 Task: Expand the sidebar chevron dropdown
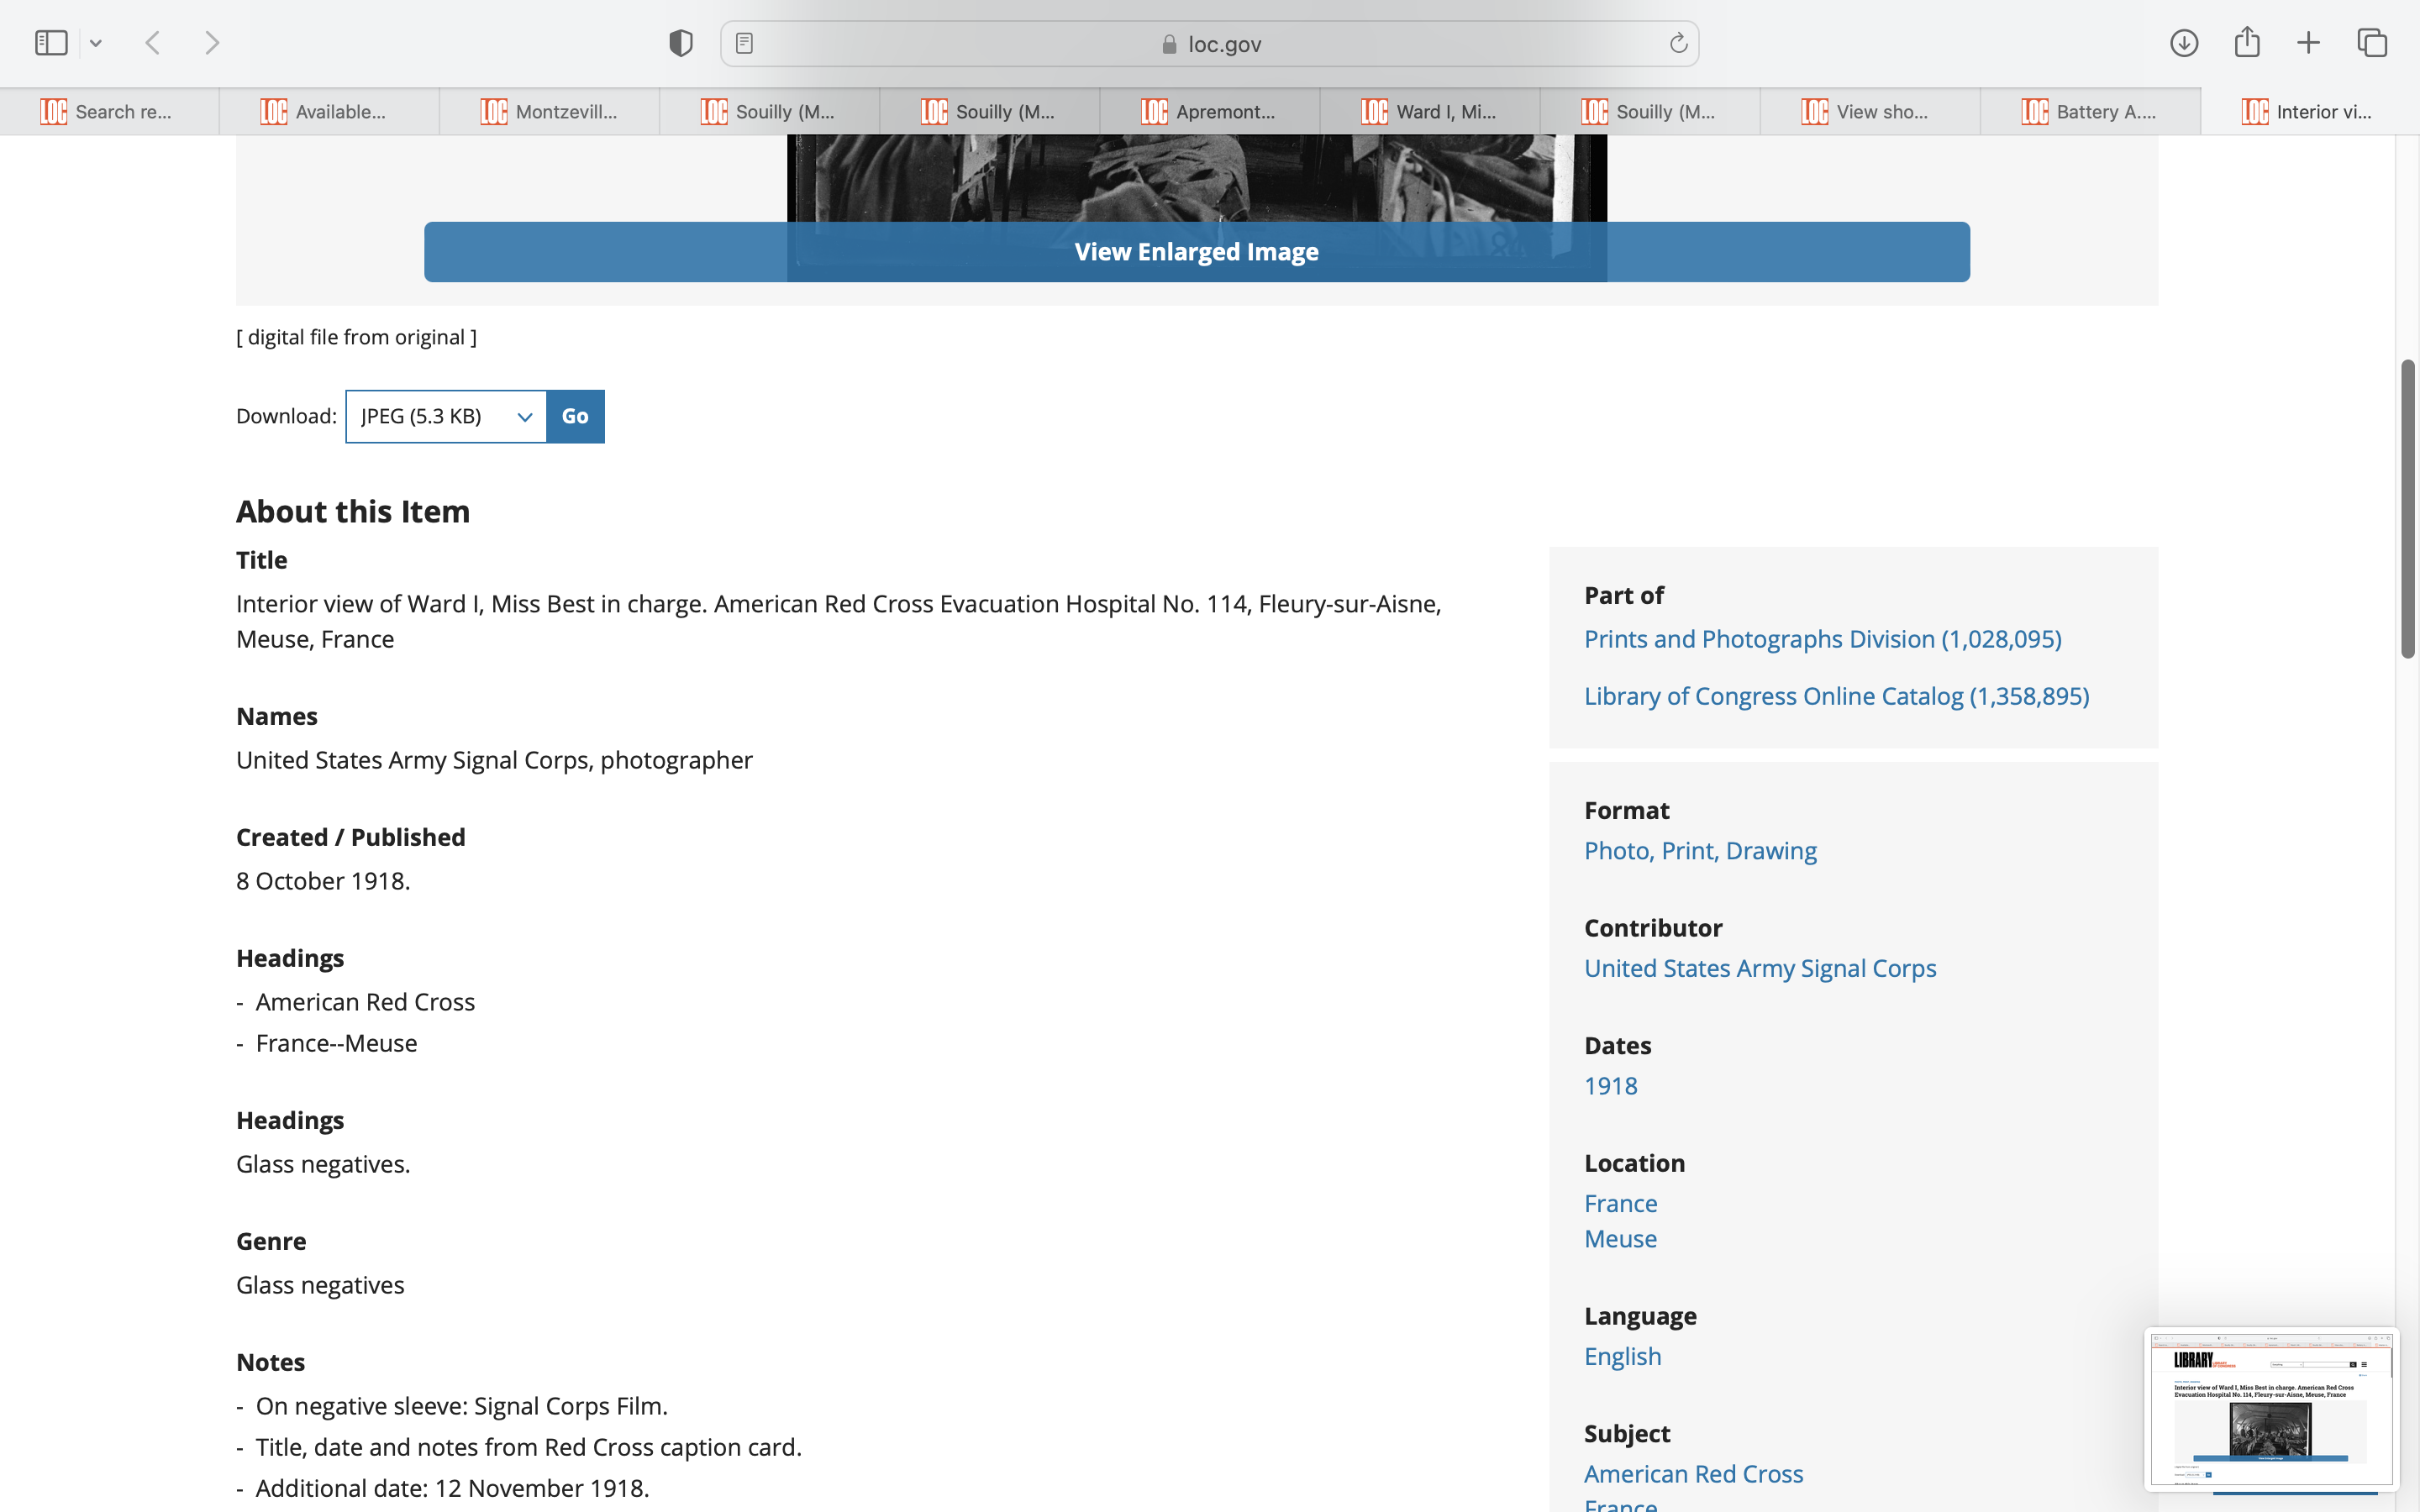pyautogui.click(x=96, y=43)
